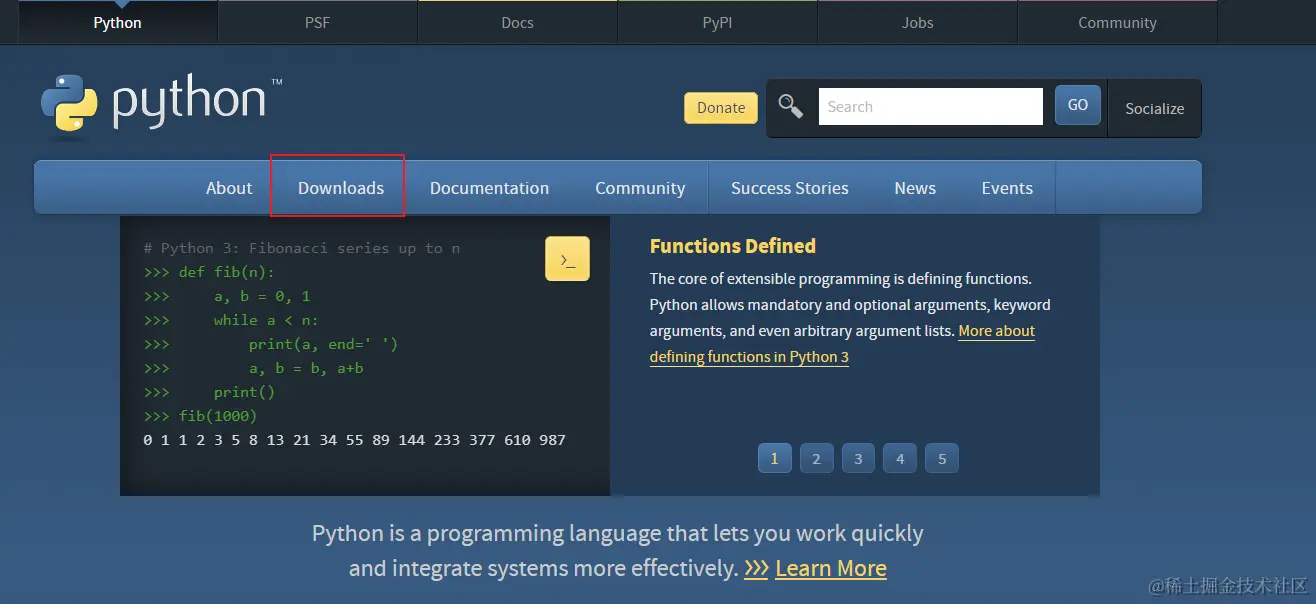This screenshot has width=1316, height=604.
Task: Click the Donate button
Action: pyautogui.click(x=721, y=108)
